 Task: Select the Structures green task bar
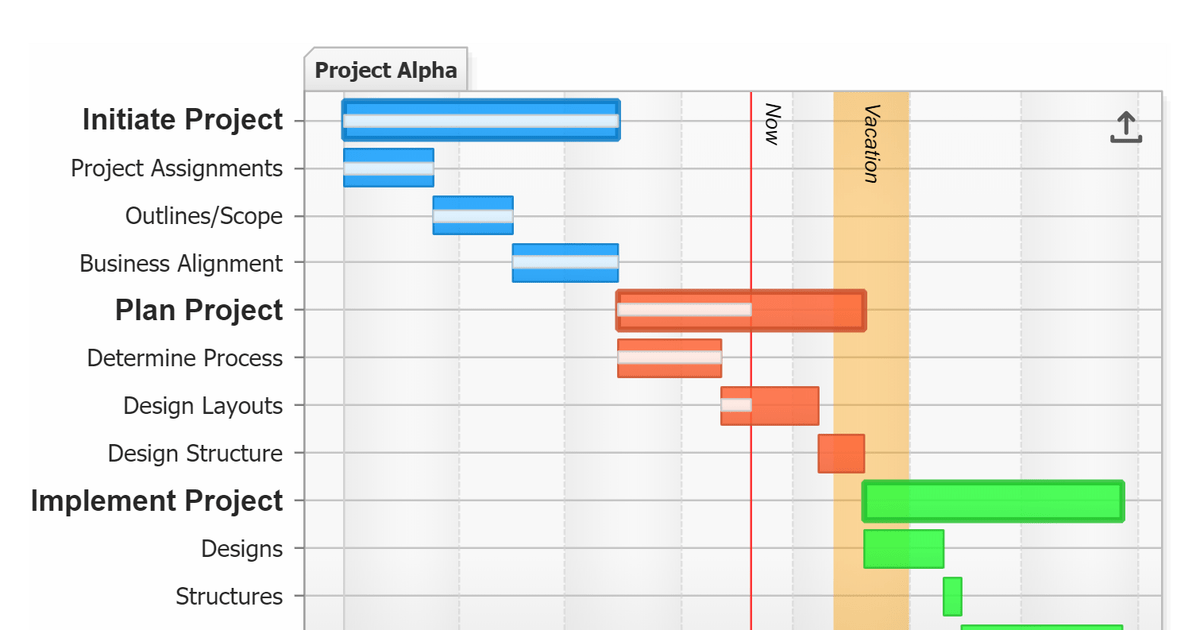pos(951,594)
